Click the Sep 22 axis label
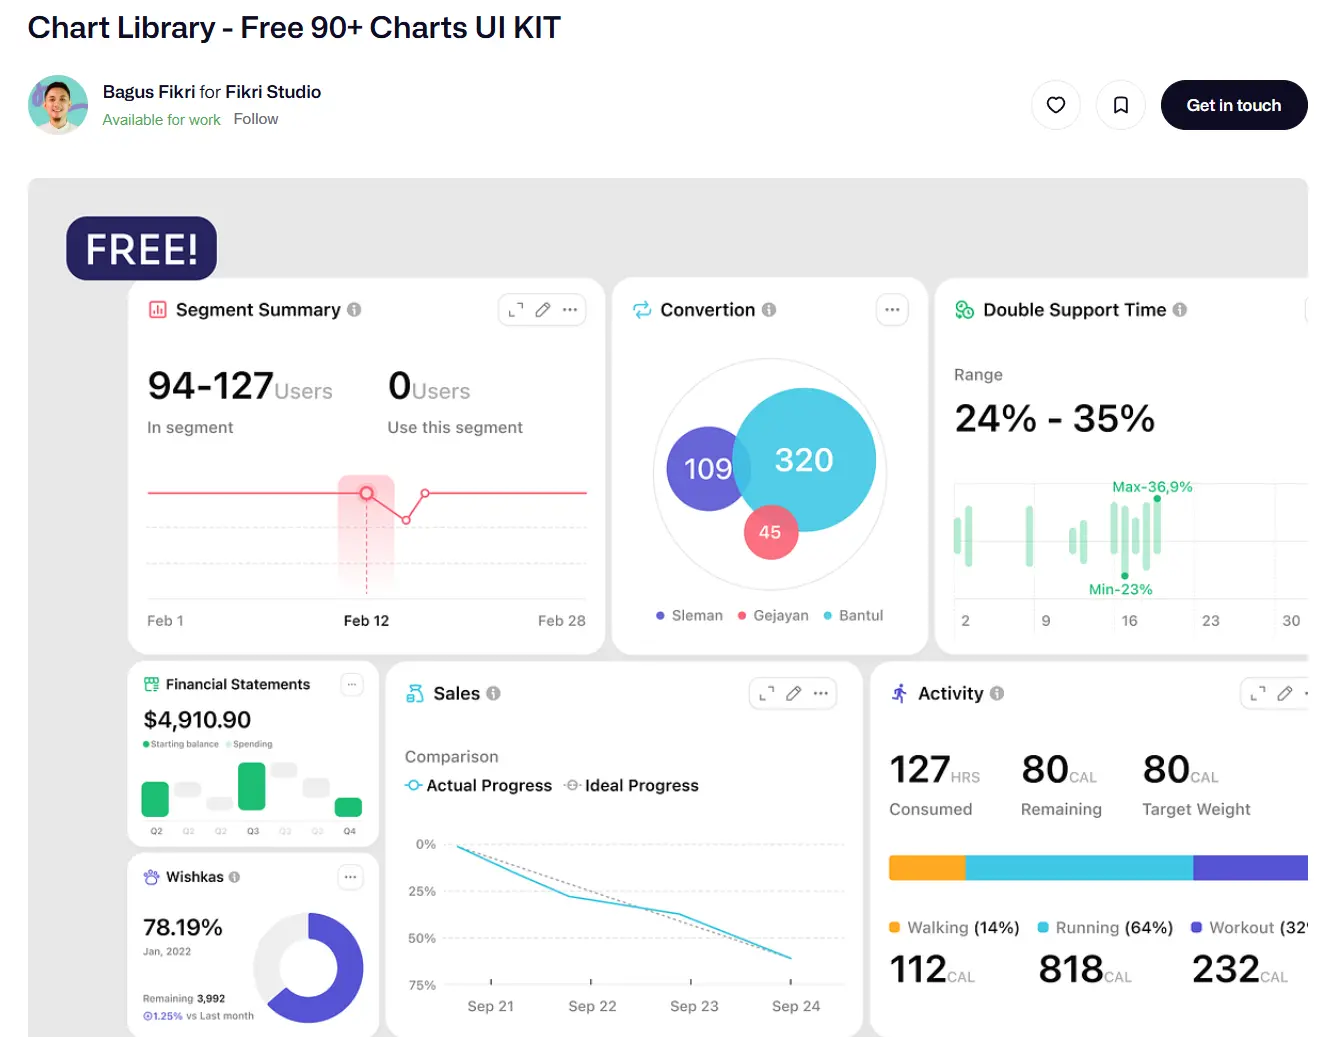The image size is (1329, 1037). pos(592,1006)
